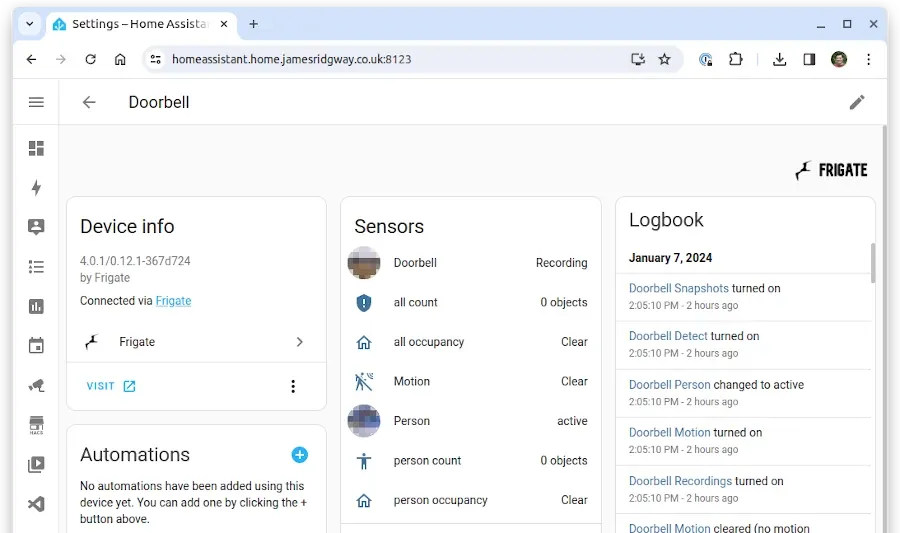
Task: Open the Chrome three-dot menu
Action: pyautogui.click(x=868, y=59)
